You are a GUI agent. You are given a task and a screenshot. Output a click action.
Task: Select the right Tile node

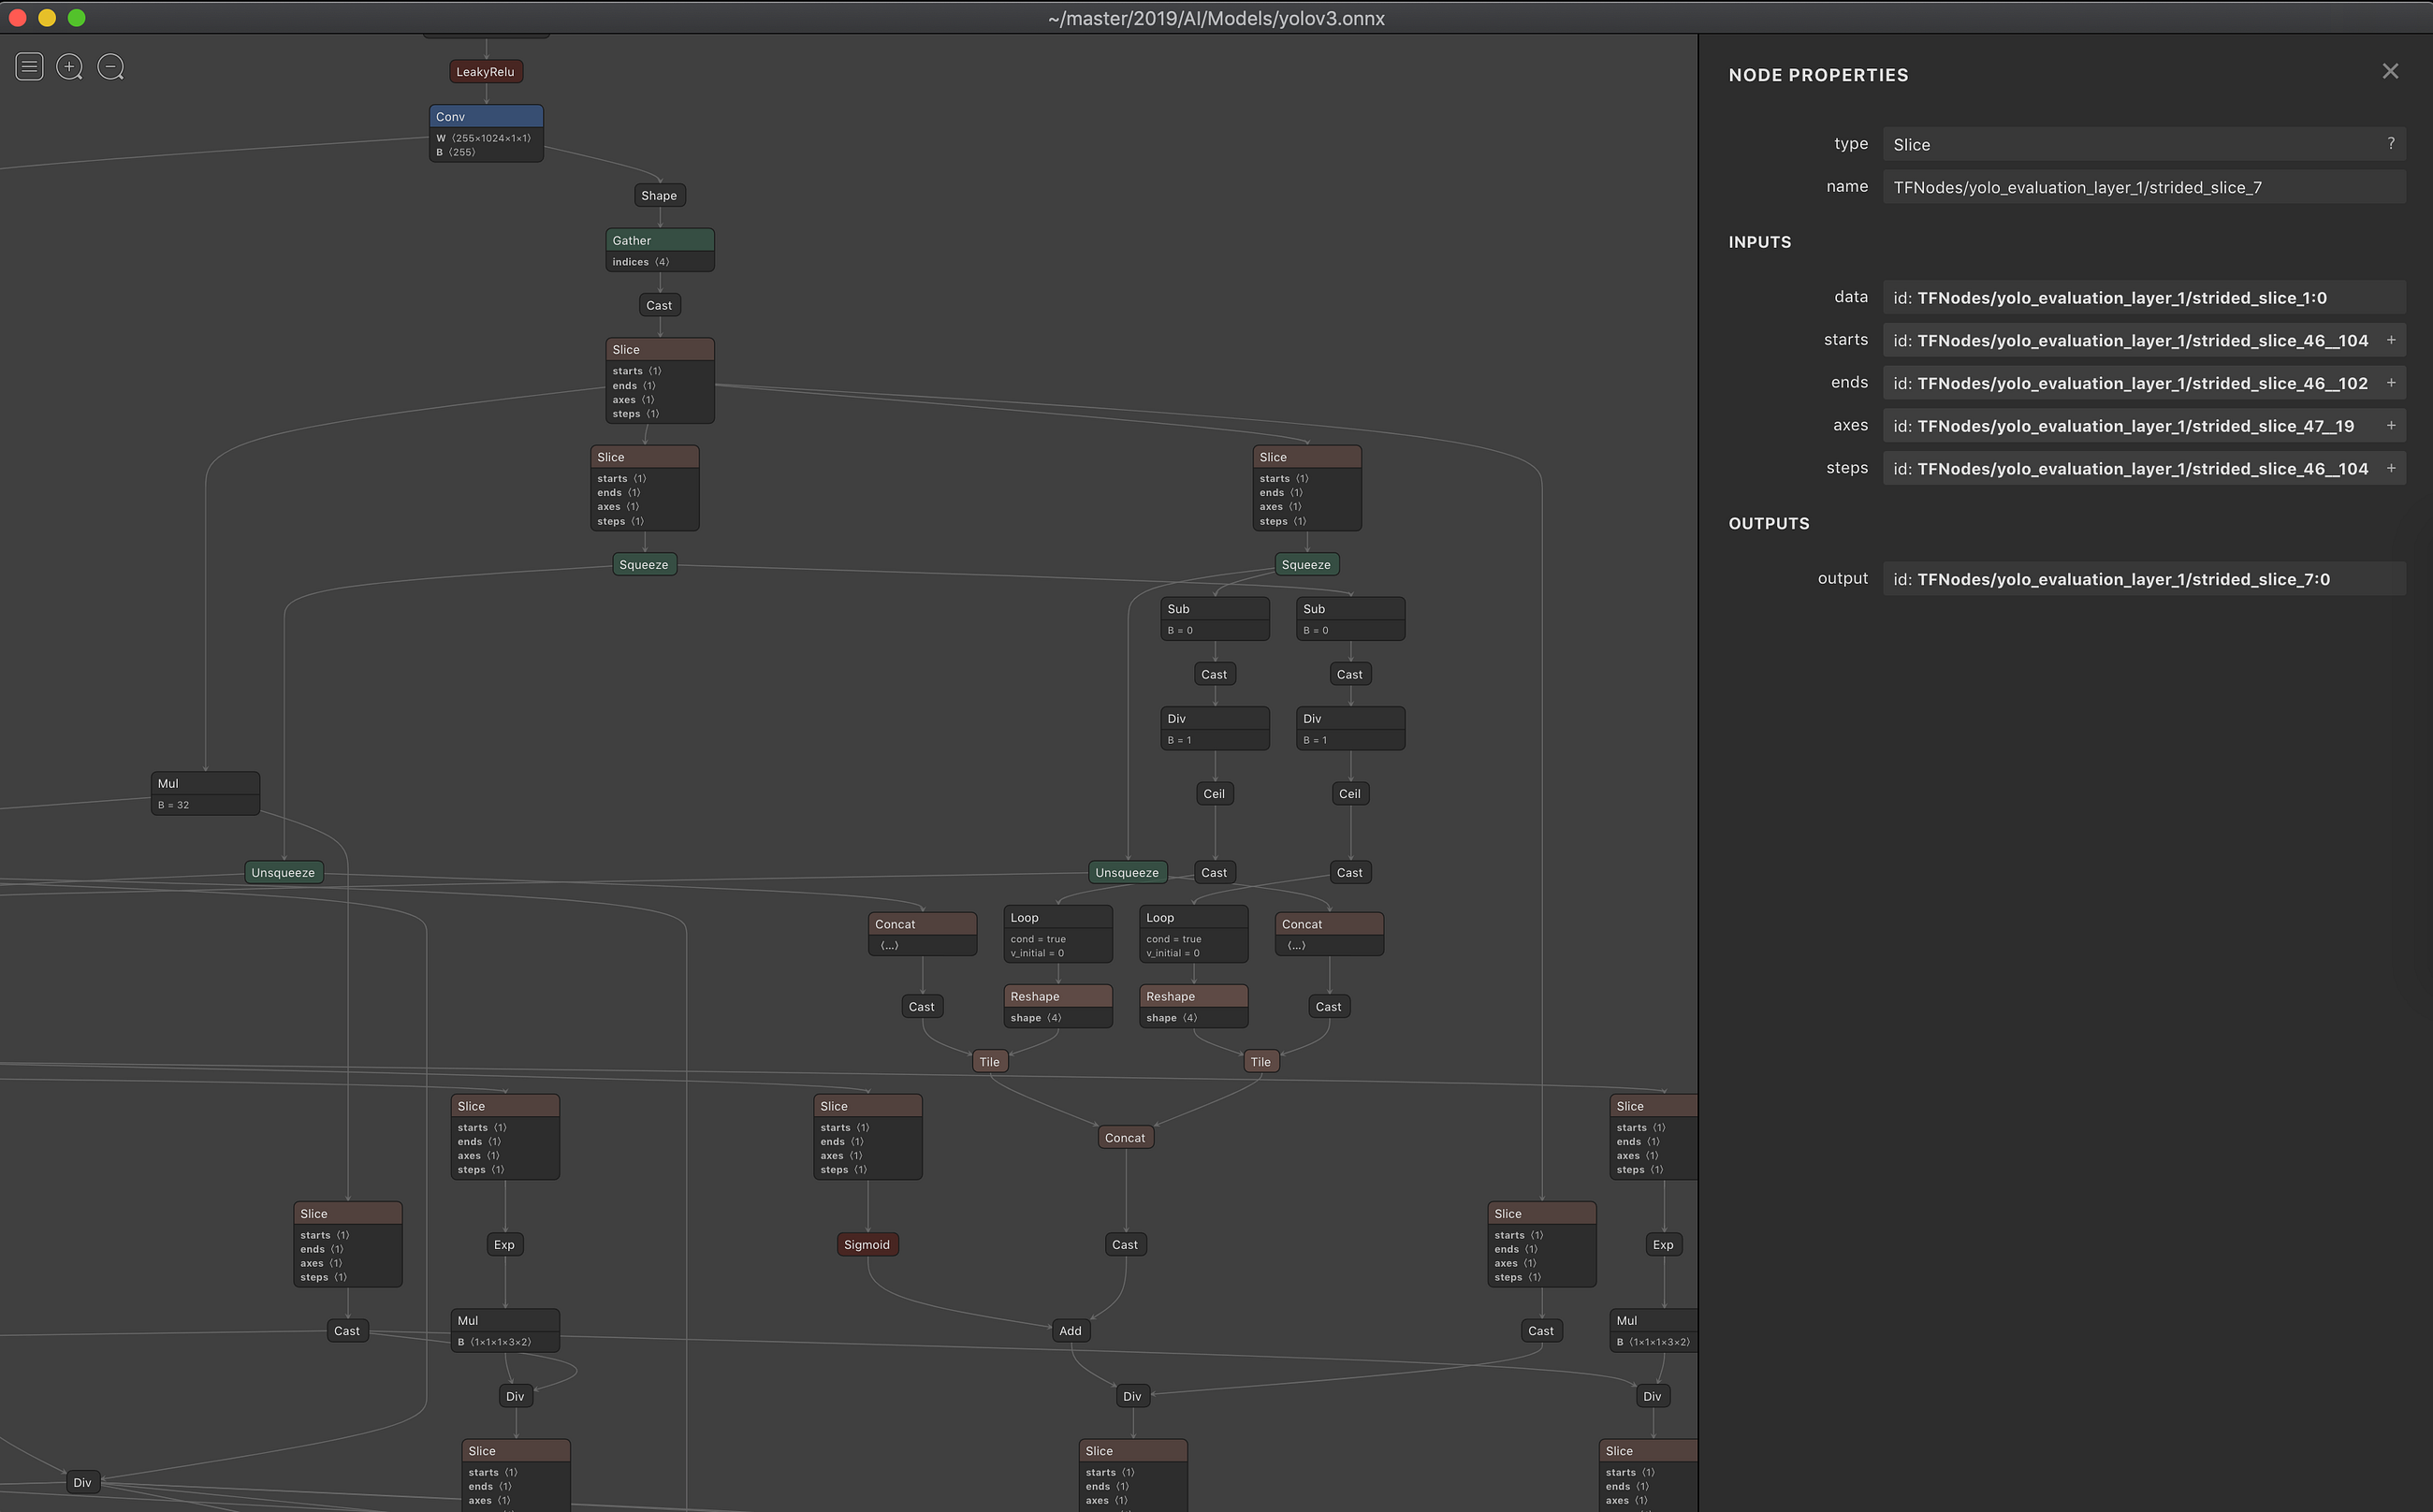tap(1260, 1062)
